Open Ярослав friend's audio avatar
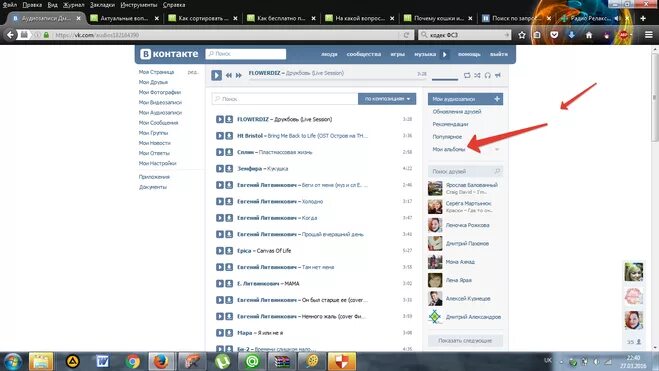This screenshot has height=371, width=659. 435,188
